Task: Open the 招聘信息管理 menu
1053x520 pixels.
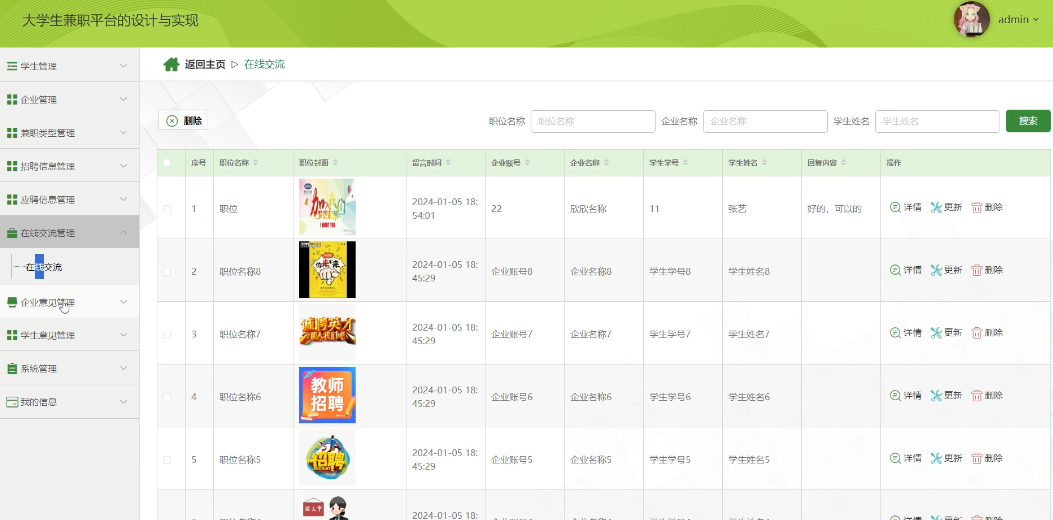Action: 70,166
